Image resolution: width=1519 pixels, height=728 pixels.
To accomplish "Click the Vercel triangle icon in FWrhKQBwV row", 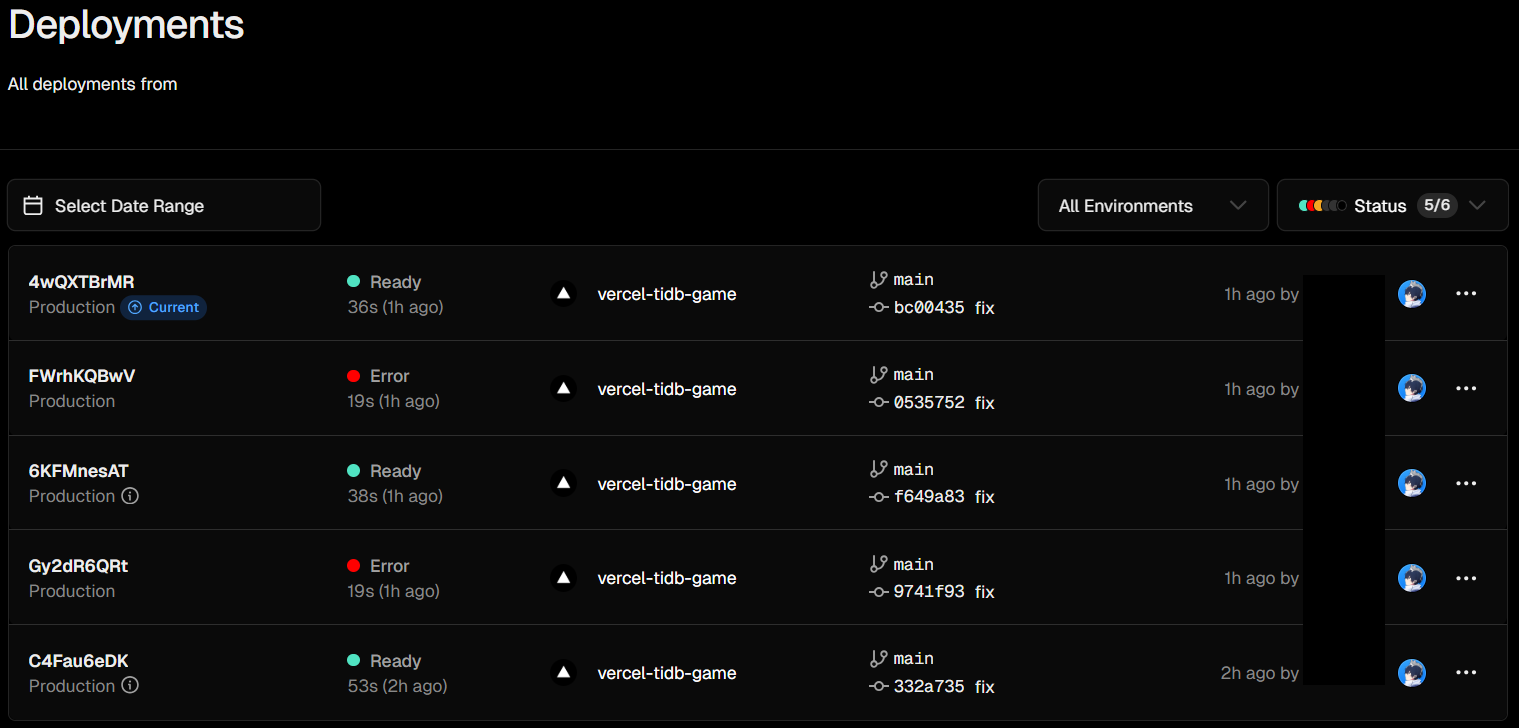I will (564, 388).
